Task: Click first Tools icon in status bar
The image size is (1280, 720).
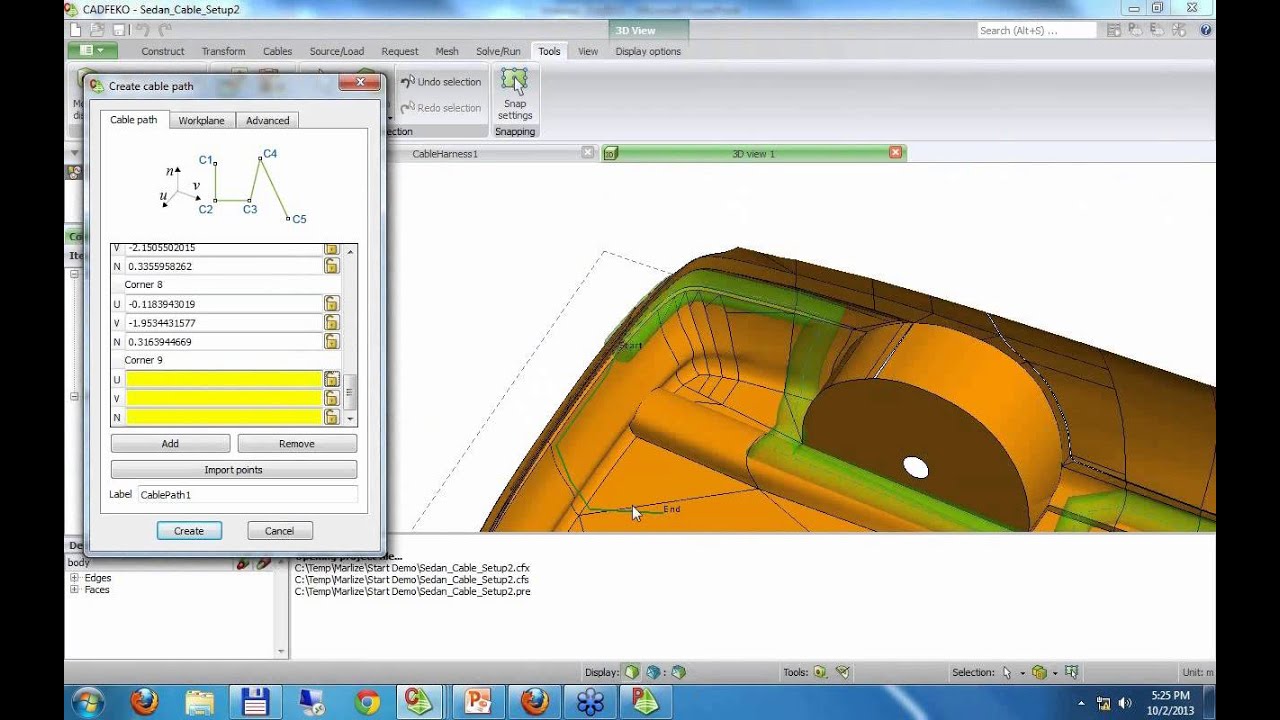Action: point(820,673)
